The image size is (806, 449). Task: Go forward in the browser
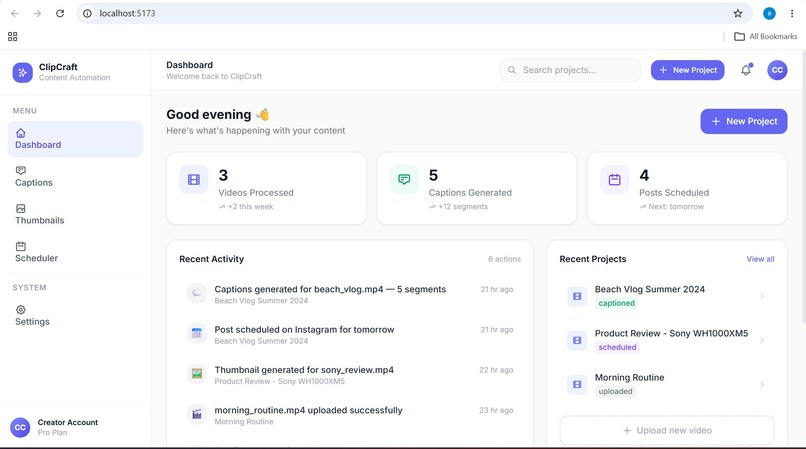point(38,13)
